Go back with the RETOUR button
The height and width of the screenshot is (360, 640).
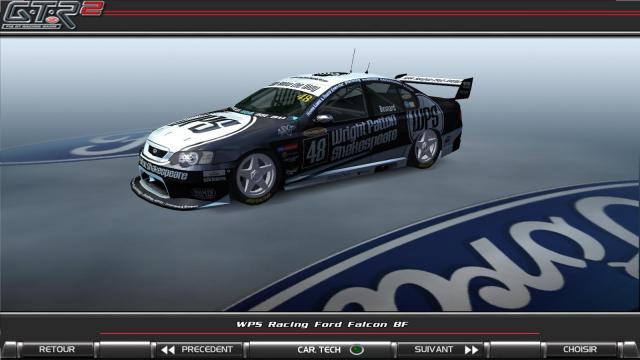57,349
